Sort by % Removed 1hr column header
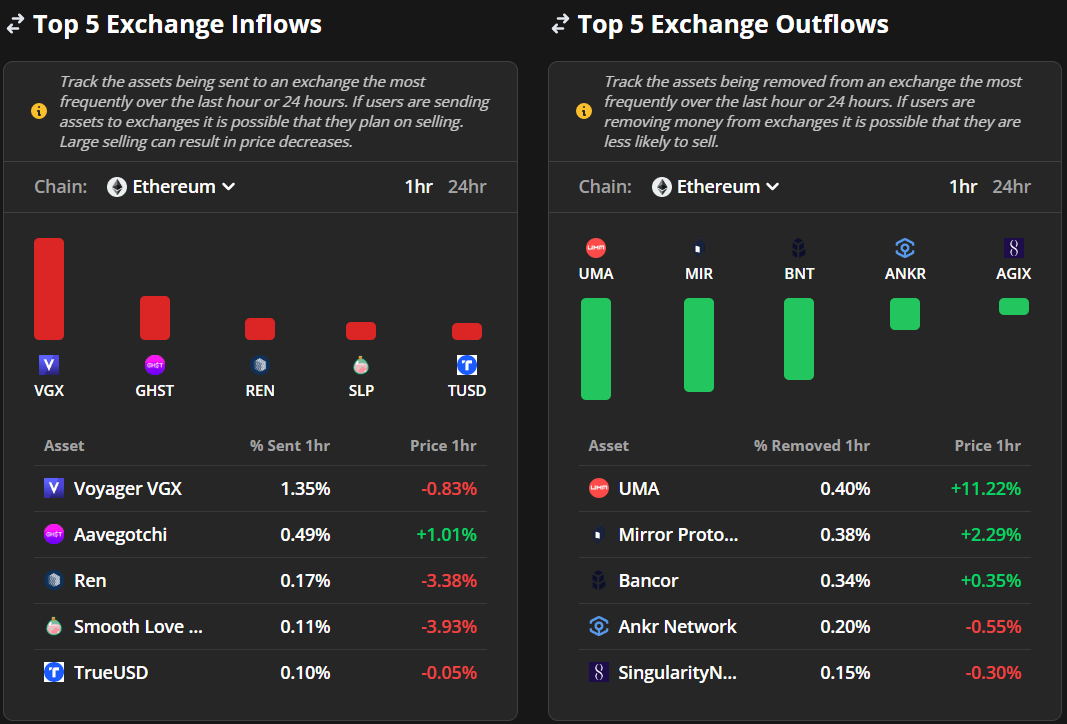1067x724 pixels. tap(811, 446)
